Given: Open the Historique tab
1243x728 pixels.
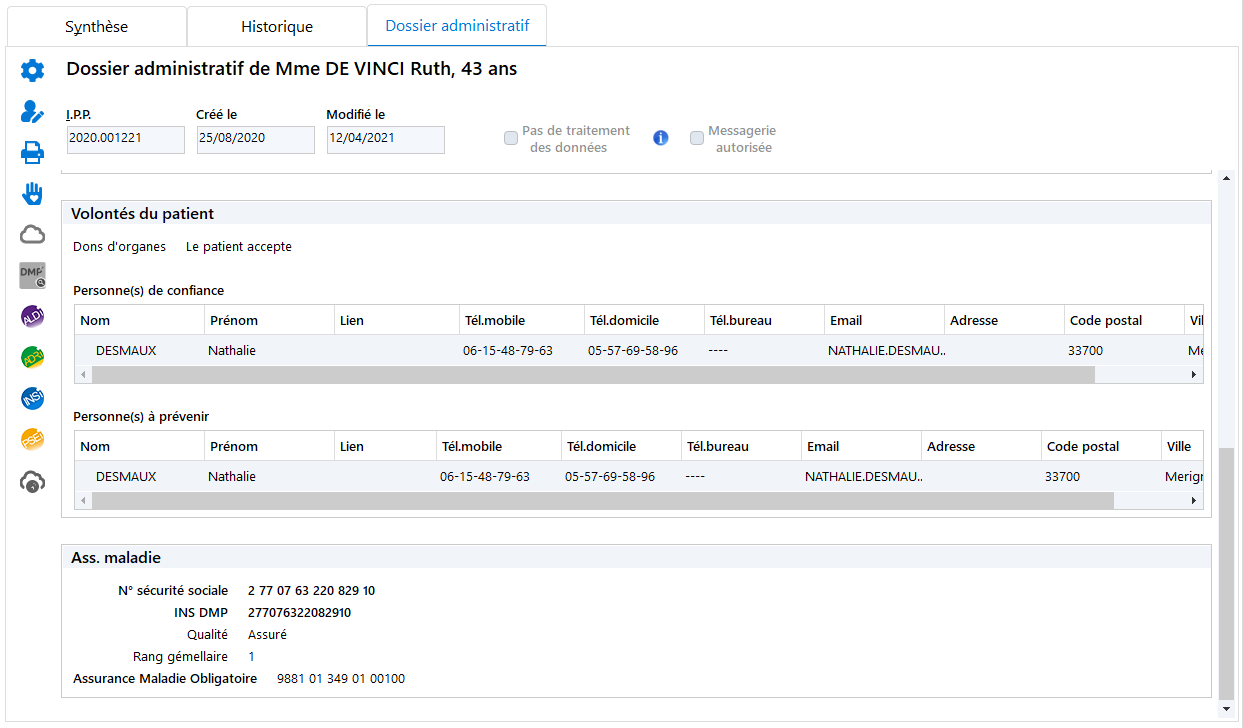Looking at the screenshot, I should click(x=277, y=27).
